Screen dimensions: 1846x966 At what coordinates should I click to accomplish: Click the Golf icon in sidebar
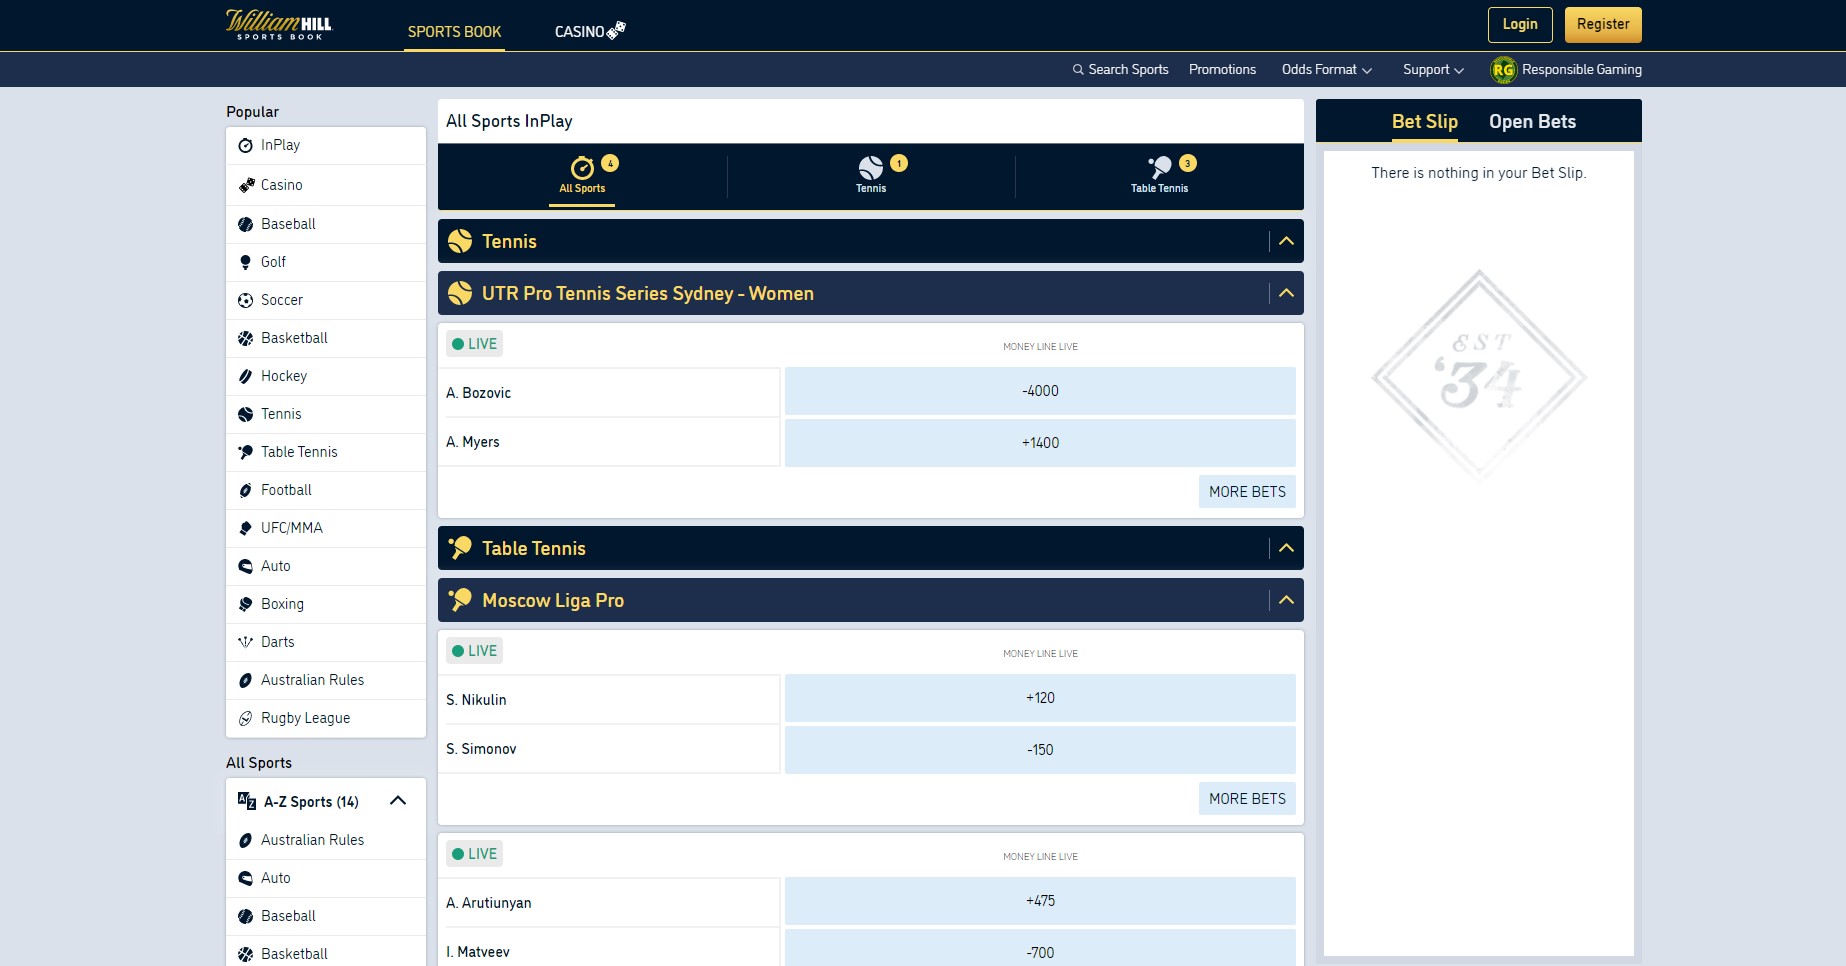245,262
